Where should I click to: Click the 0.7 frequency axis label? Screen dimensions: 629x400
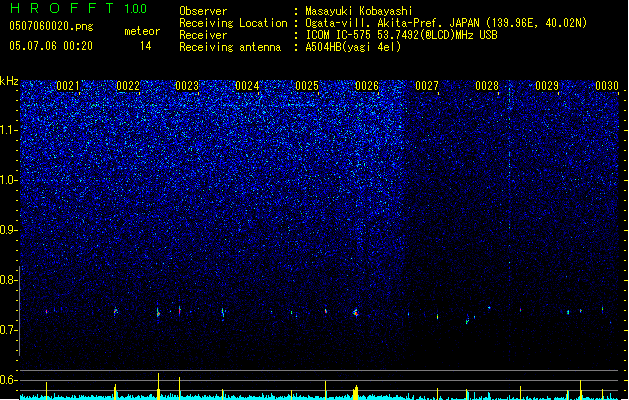pyautogui.click(x=8, y=330)
